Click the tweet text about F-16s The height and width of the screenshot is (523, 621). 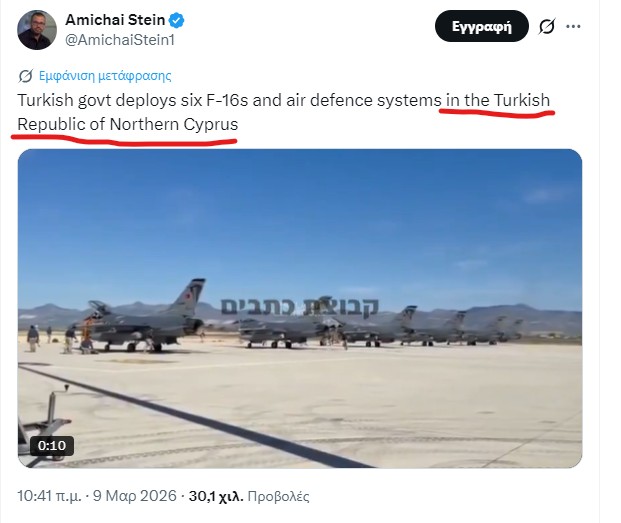[x=284, y=112]
